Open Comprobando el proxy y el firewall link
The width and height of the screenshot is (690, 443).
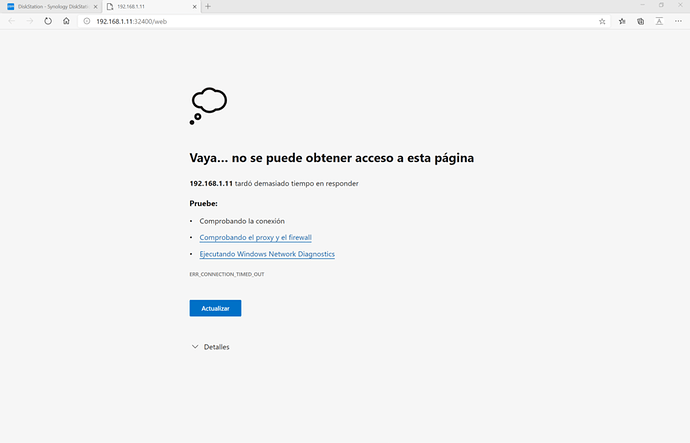(255, 238)
